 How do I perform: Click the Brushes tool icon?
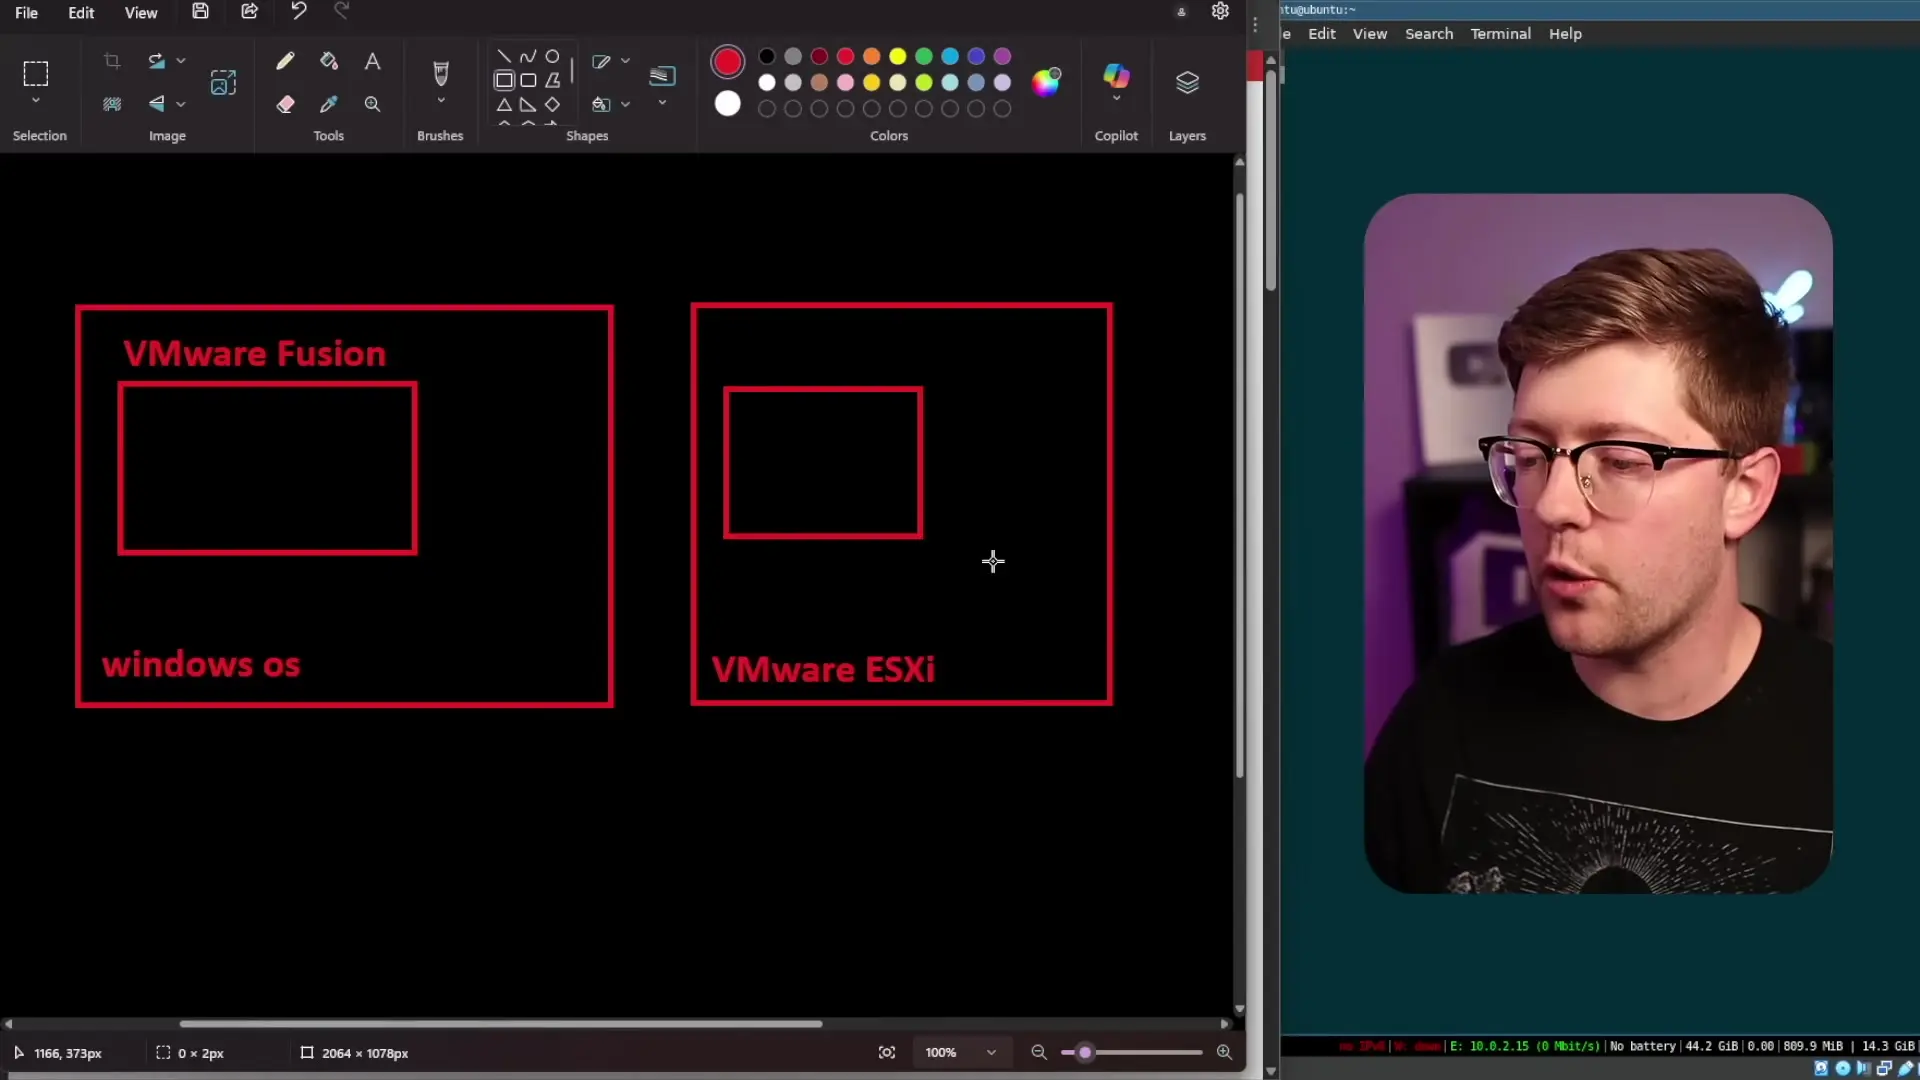click(440, 73)
